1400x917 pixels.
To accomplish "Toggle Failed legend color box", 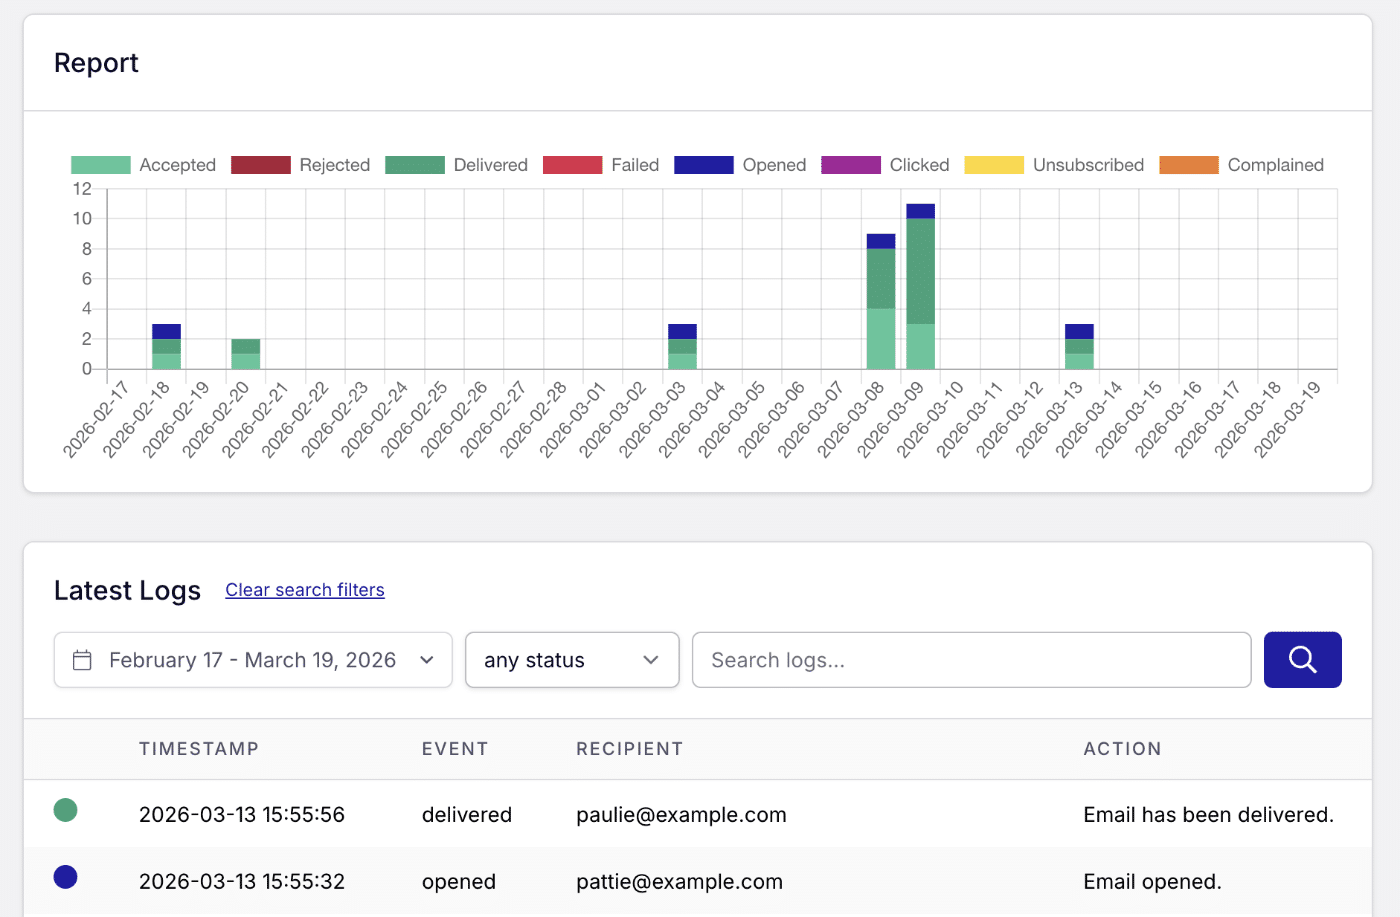I will [572, 165].
